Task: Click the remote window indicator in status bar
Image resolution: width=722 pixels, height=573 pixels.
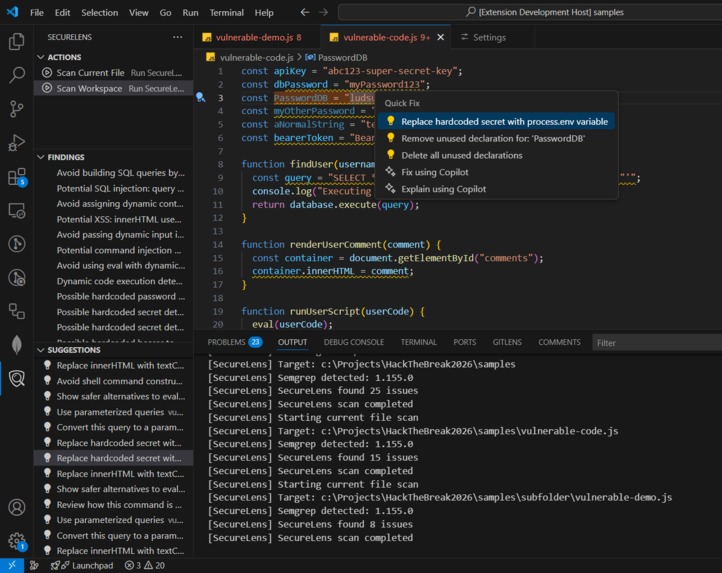Action: (x=12, y=565)
